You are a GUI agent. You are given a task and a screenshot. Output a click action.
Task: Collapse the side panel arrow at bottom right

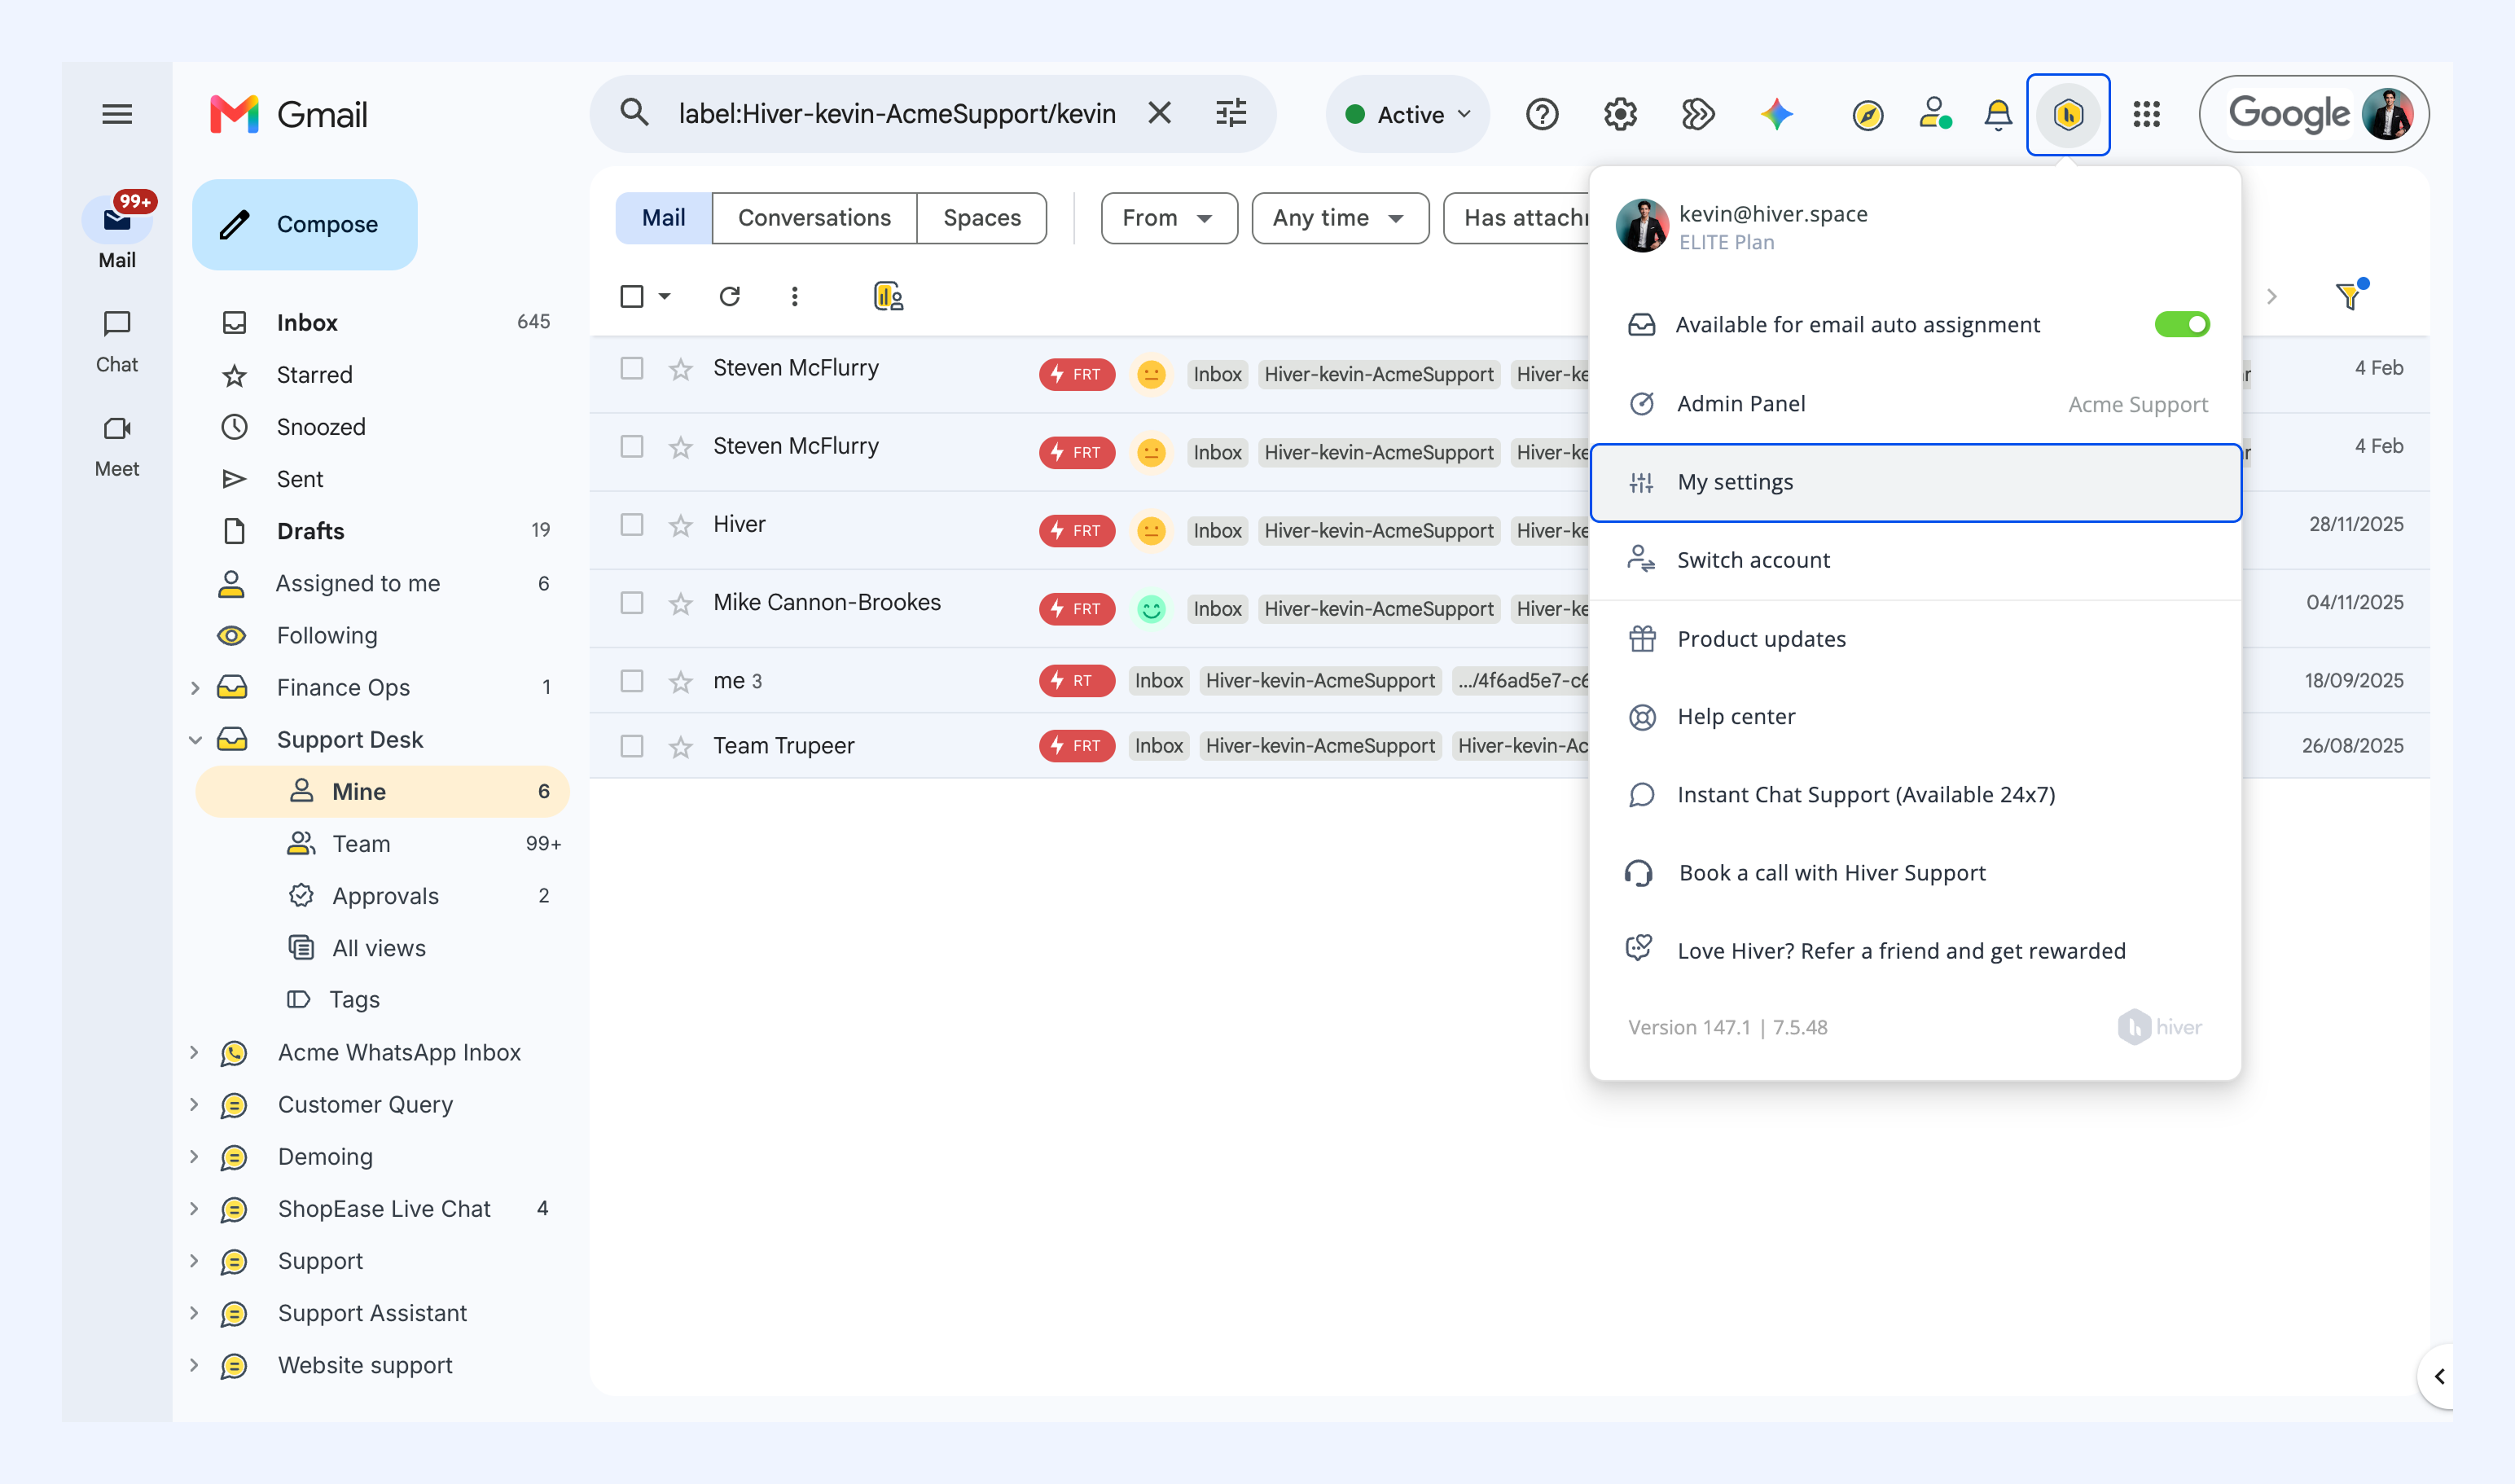click(2439, 1377)
